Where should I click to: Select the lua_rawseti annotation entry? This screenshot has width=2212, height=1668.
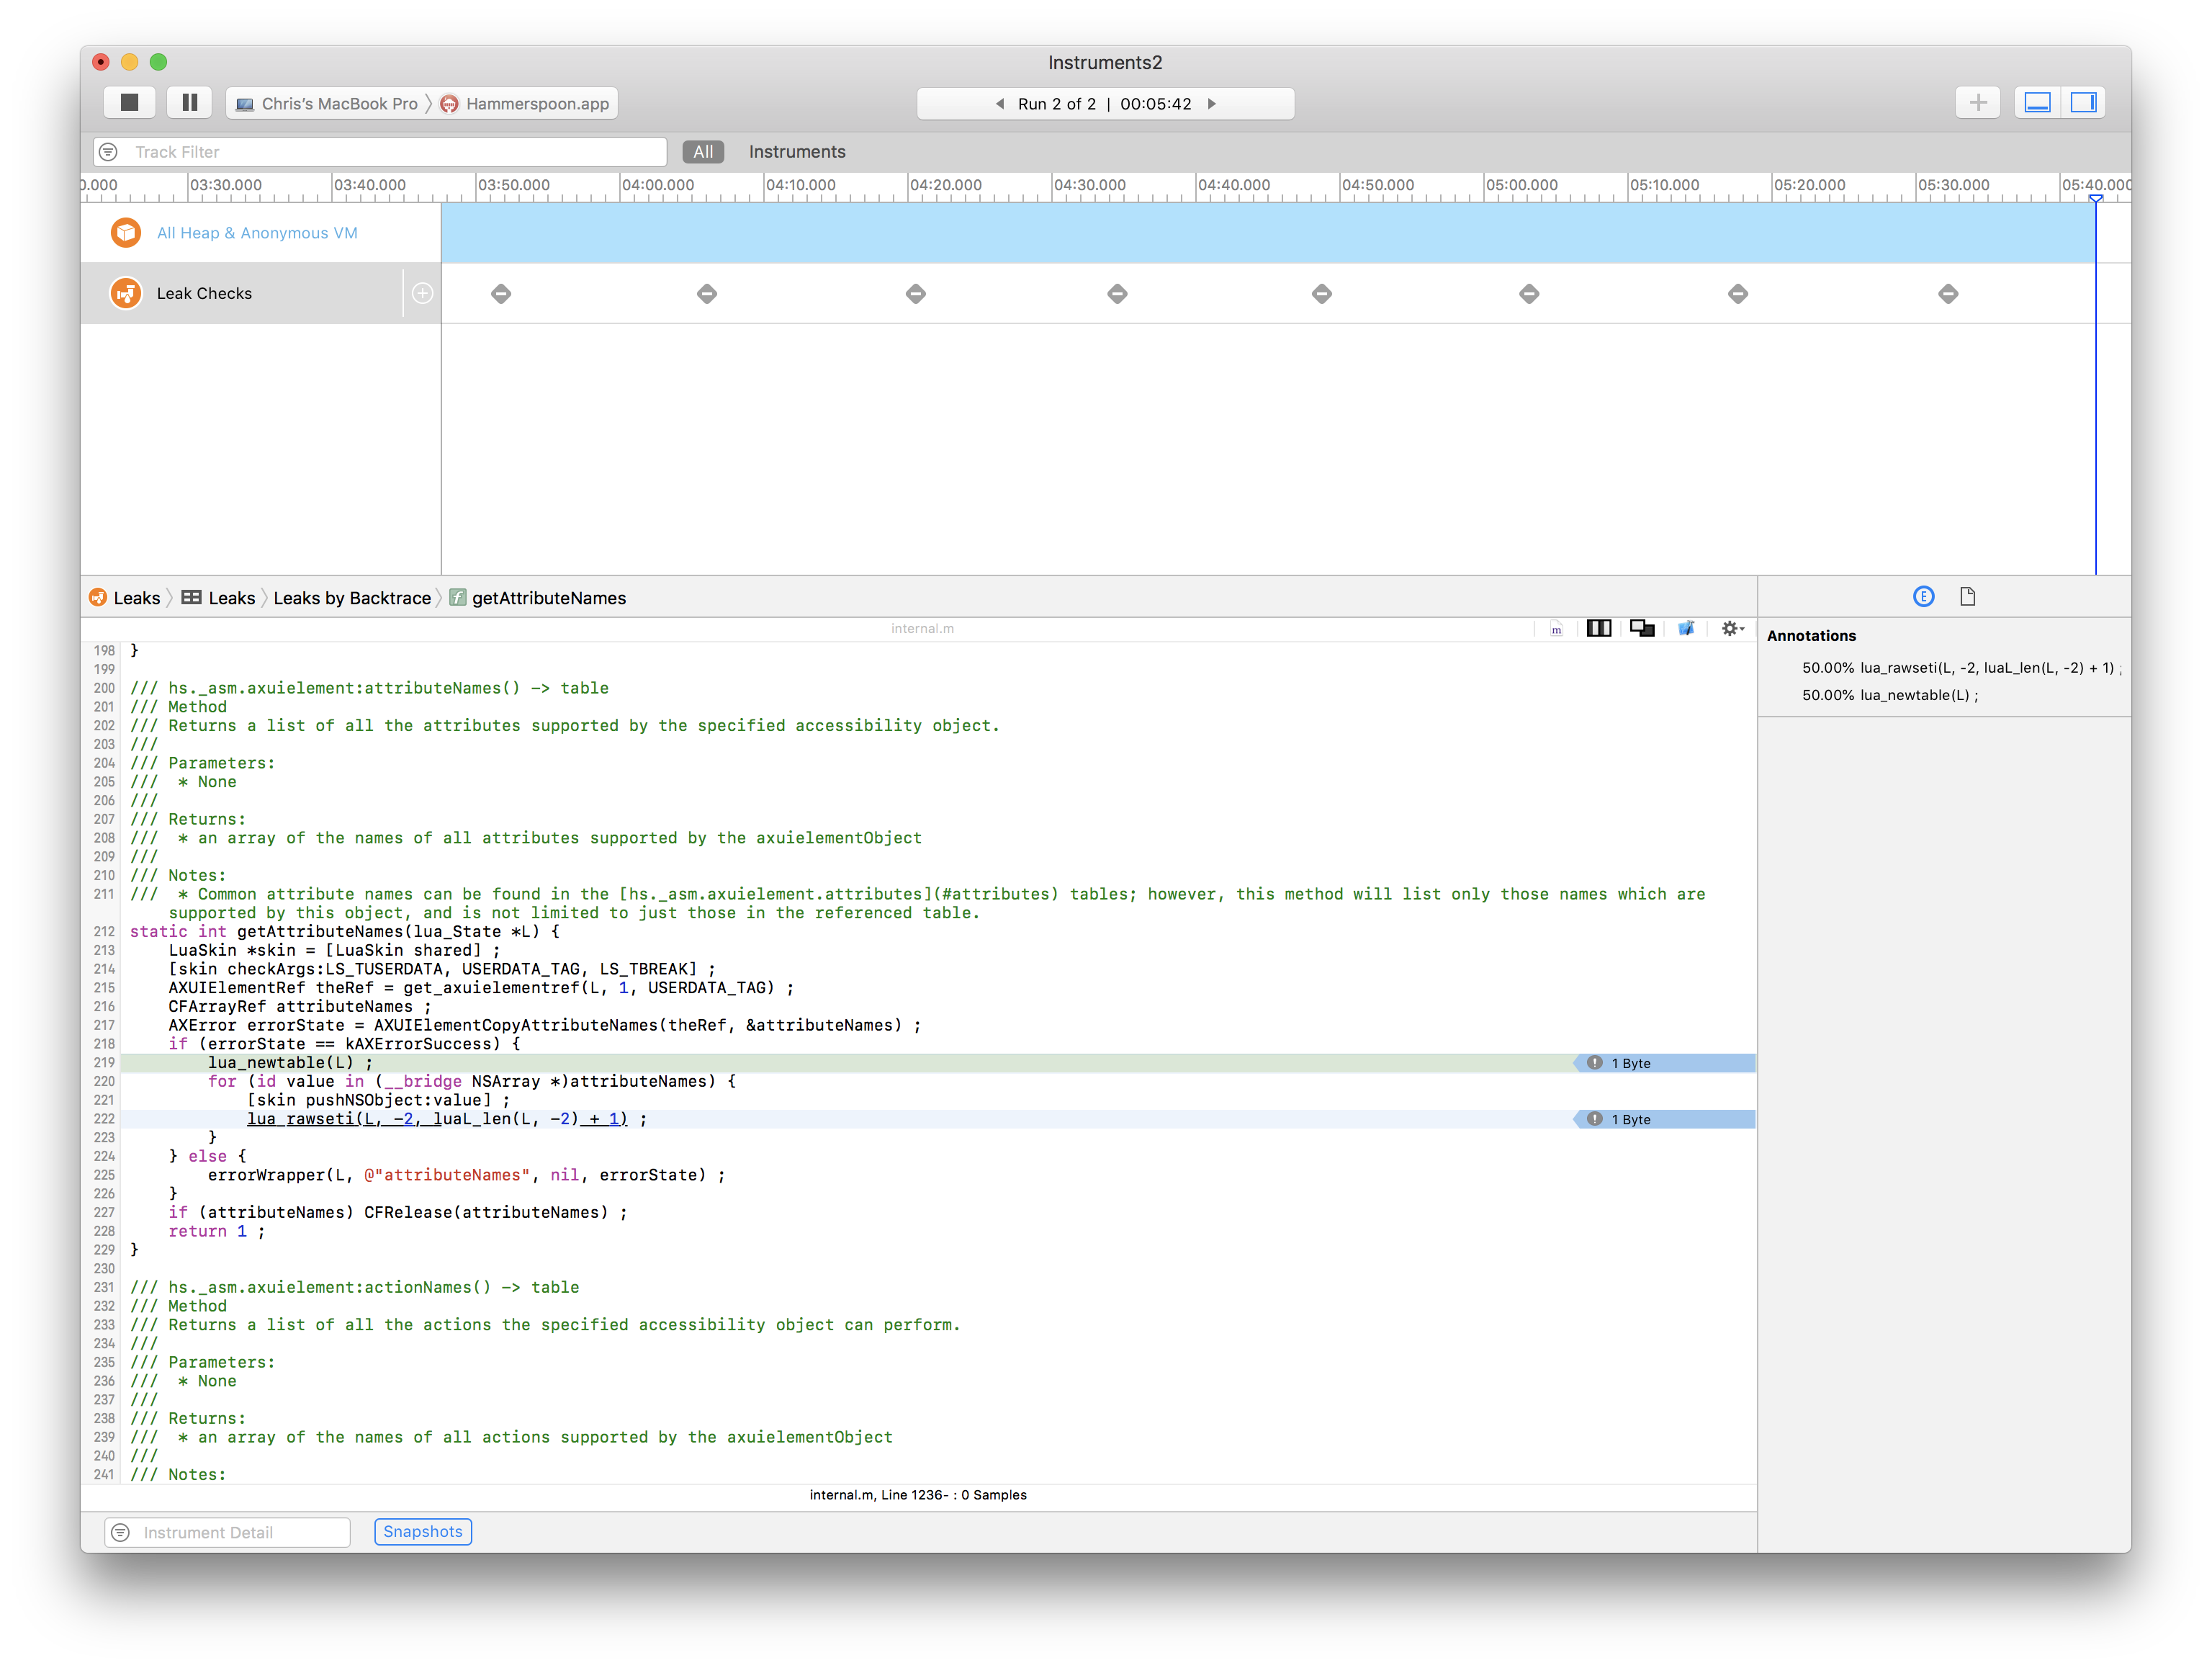coord(1961,668)
